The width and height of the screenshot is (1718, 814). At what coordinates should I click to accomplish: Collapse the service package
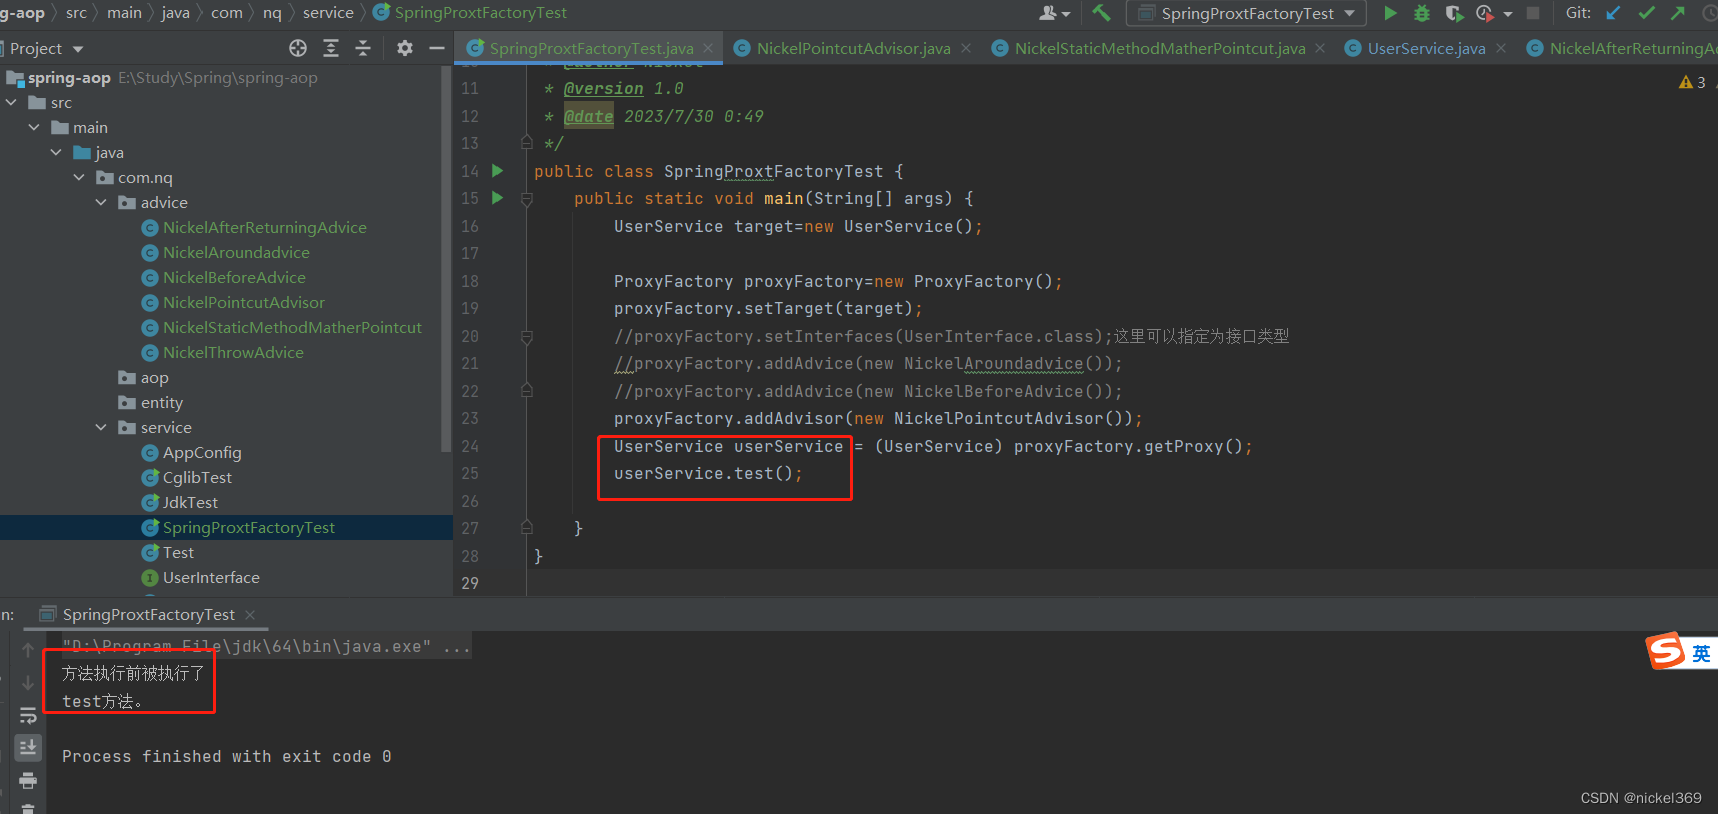[101, 428]
